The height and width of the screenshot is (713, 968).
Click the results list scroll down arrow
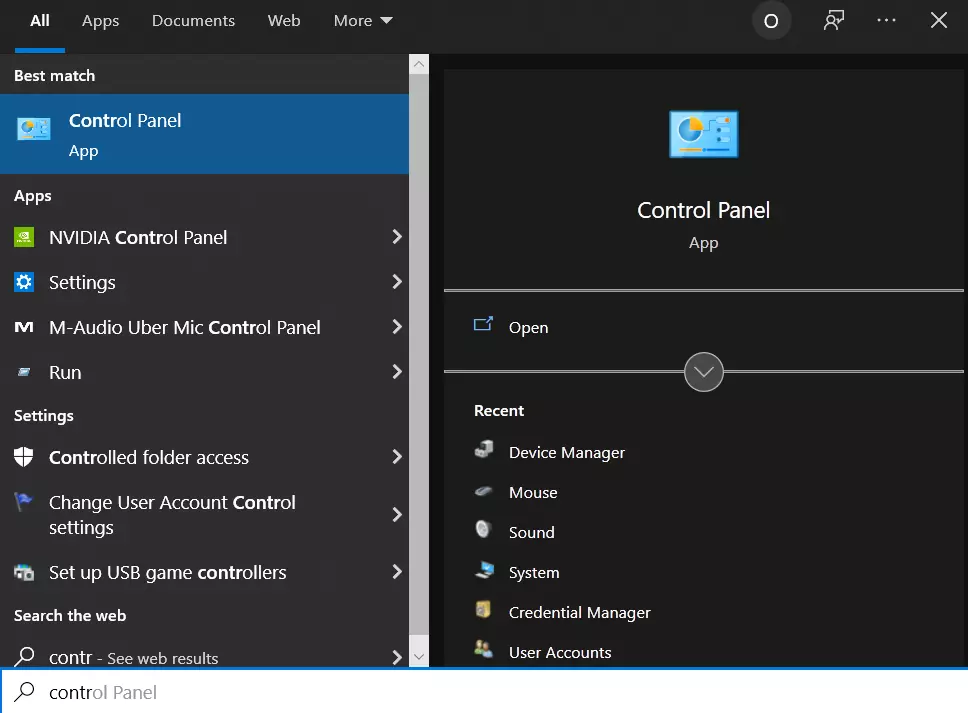419,657
